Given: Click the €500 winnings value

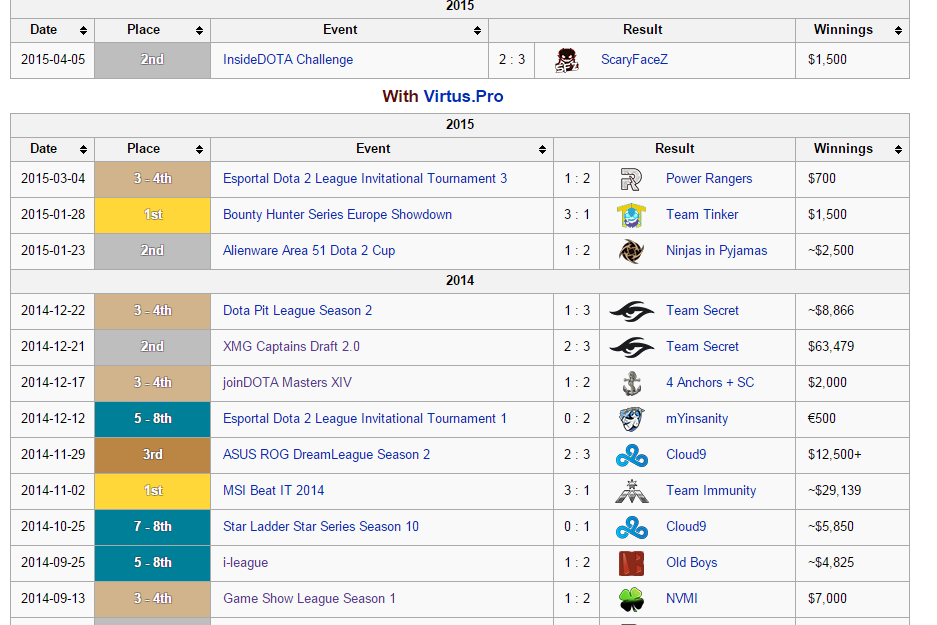Looking at the screenshot, I should (x=822, y=418).
